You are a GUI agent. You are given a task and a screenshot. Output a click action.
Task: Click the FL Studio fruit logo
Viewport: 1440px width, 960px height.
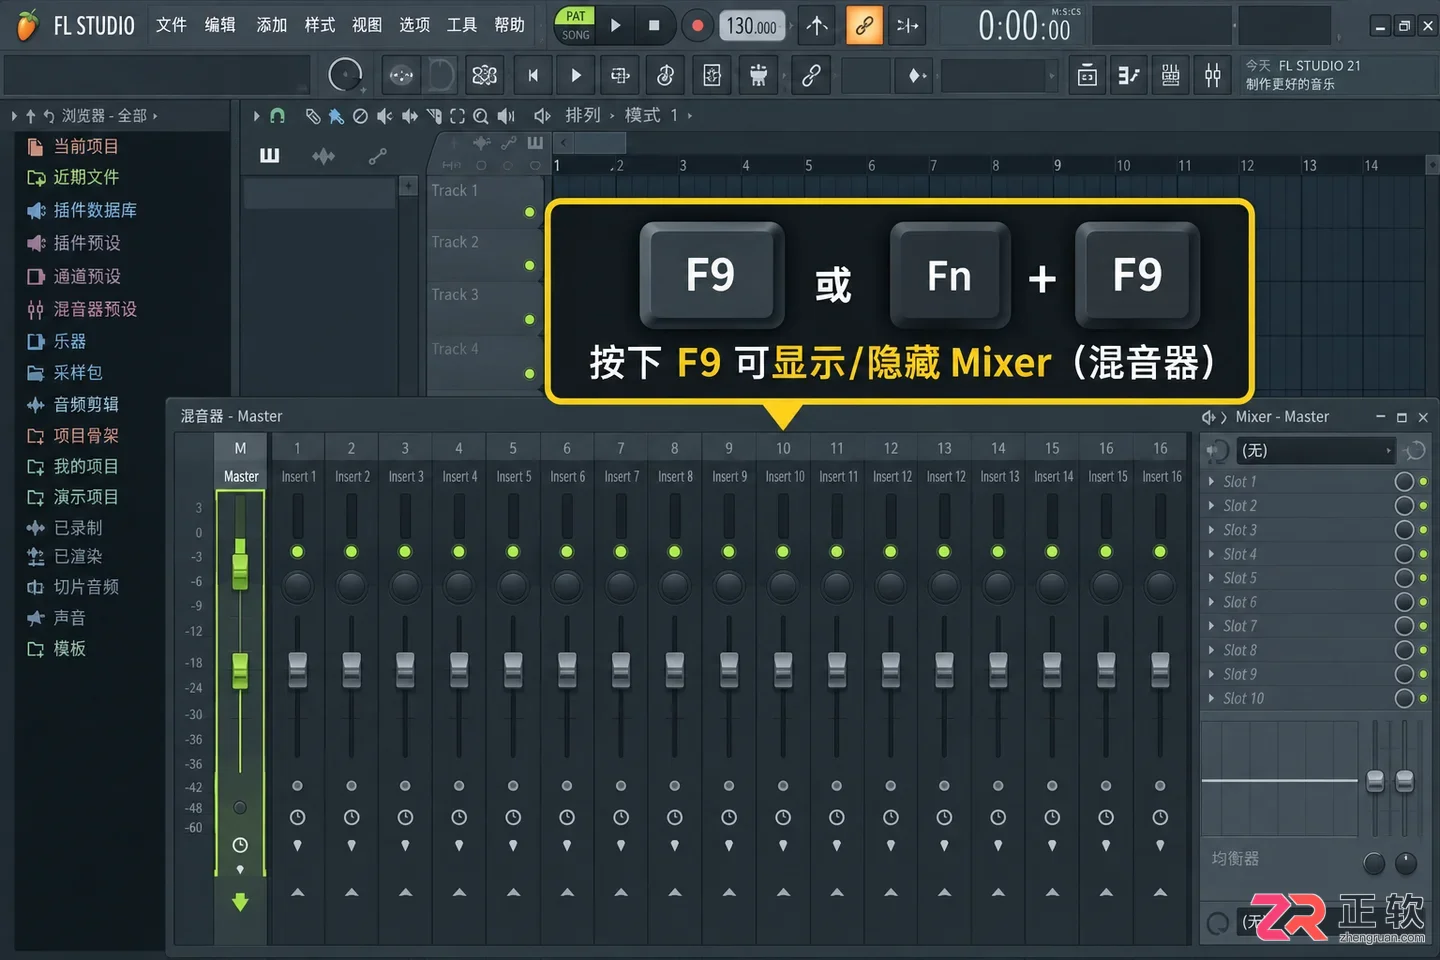[x=27, y=25]
